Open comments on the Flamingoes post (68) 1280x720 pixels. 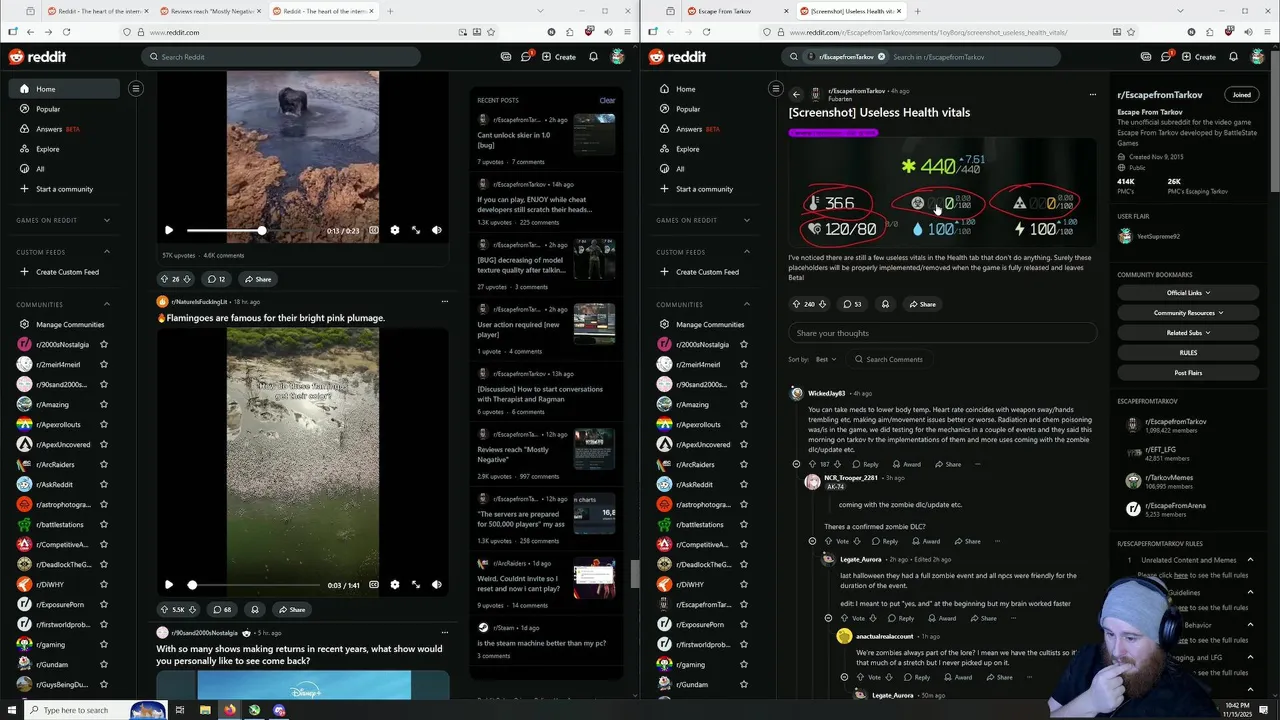tap(219, 609)
